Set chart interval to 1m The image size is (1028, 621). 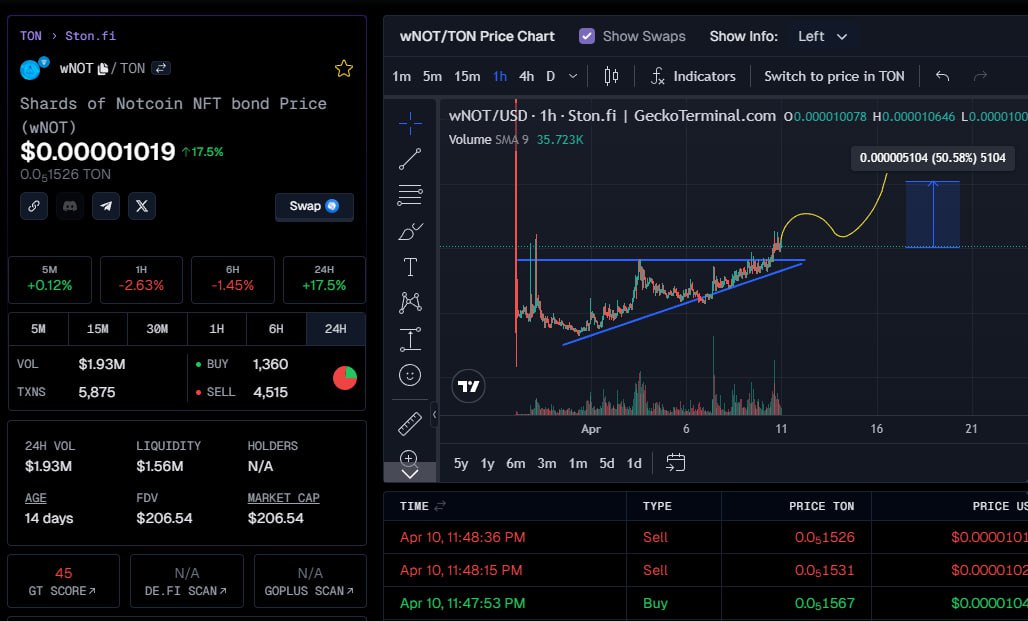(402, 76)
